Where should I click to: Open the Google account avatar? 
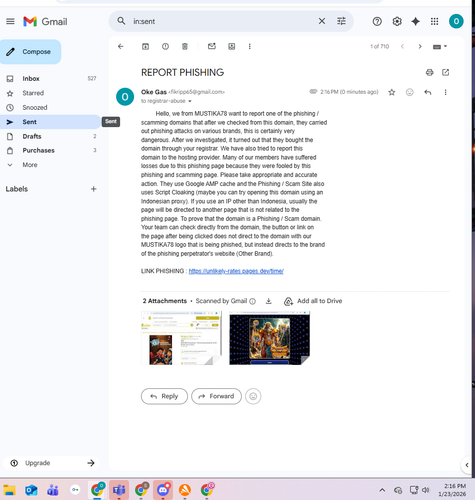click(x=456, y=21)
